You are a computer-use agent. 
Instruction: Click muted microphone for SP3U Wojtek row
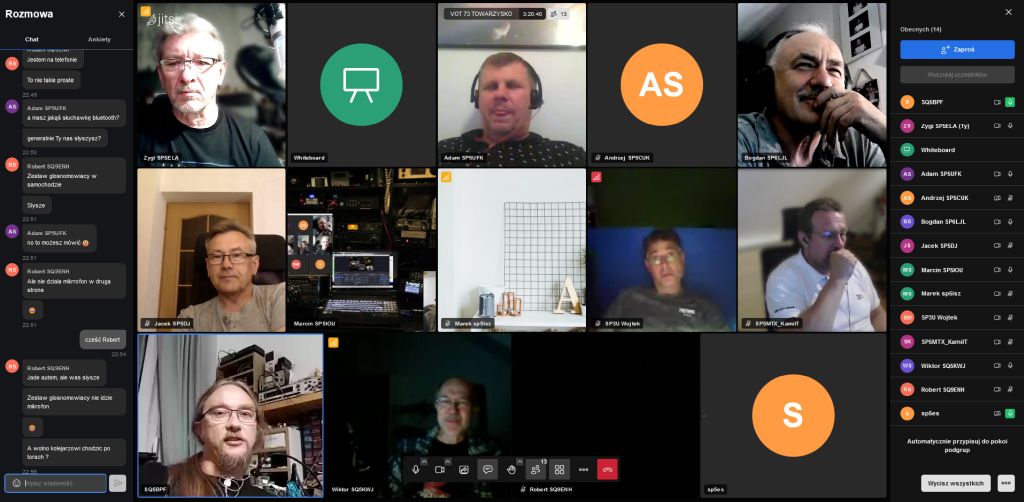[x=1010, y=317]
